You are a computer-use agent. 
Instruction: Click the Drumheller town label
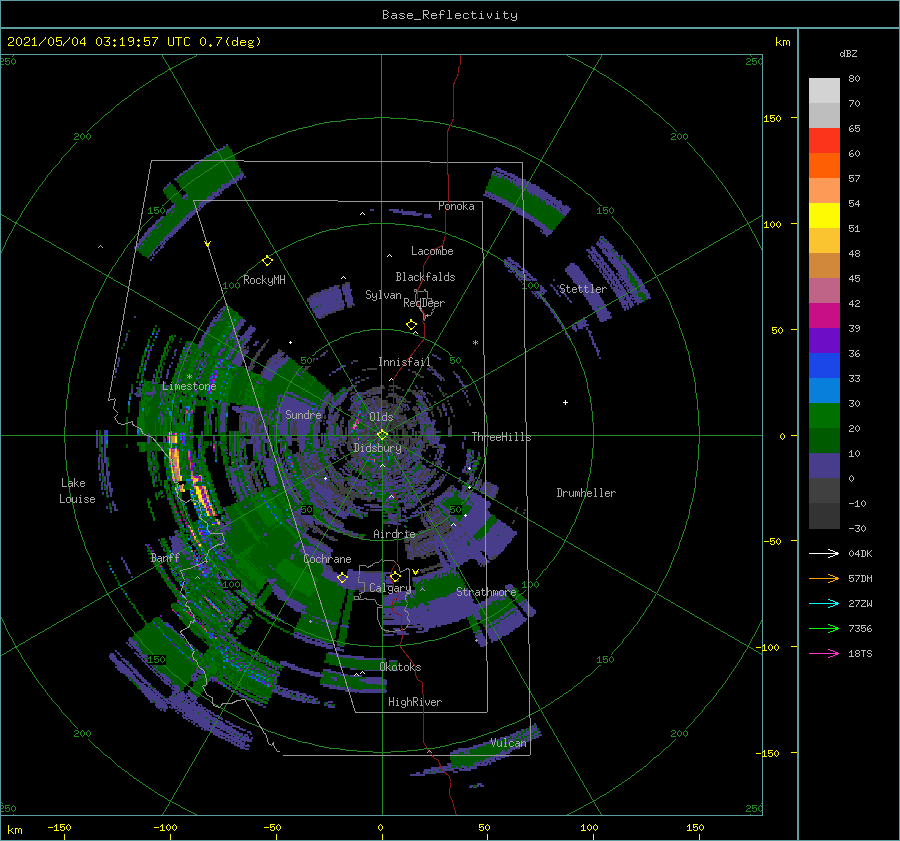[x=586, y=493]
